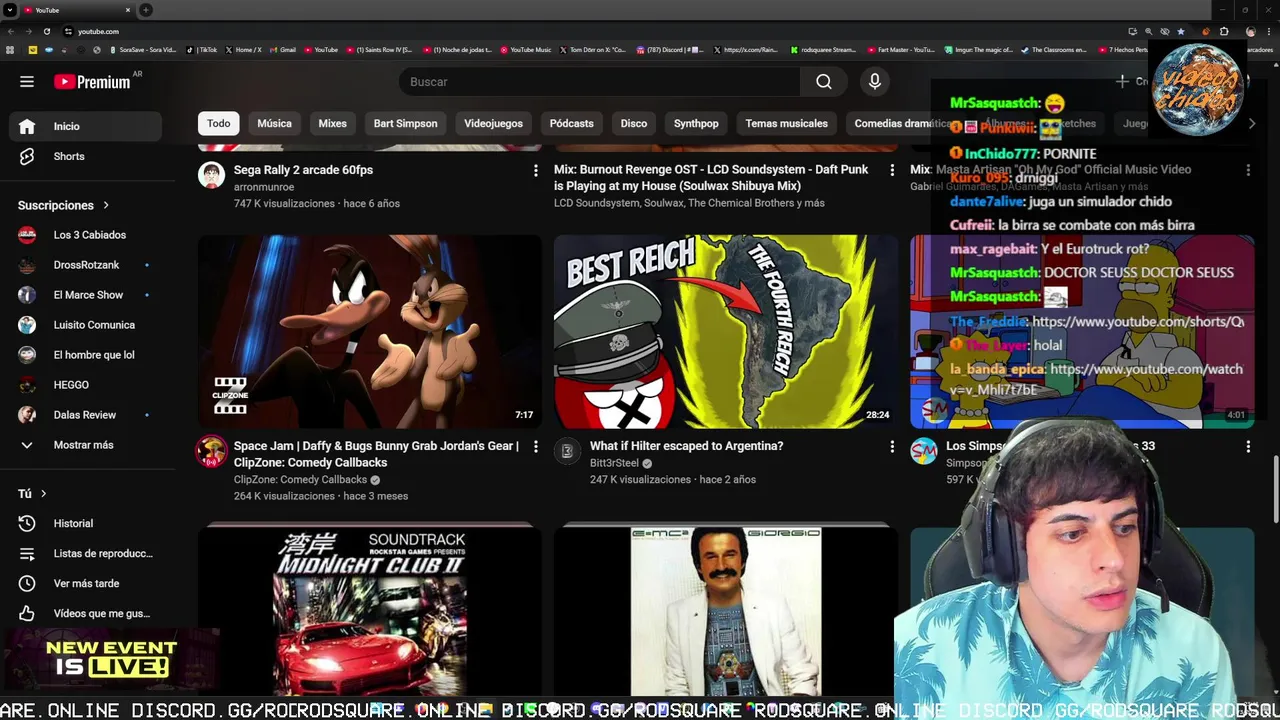Screen dimensions: 1280x720
Task: Open Sega Rally 2 arcade 60fps title
Action: click(x=303, y=170)
